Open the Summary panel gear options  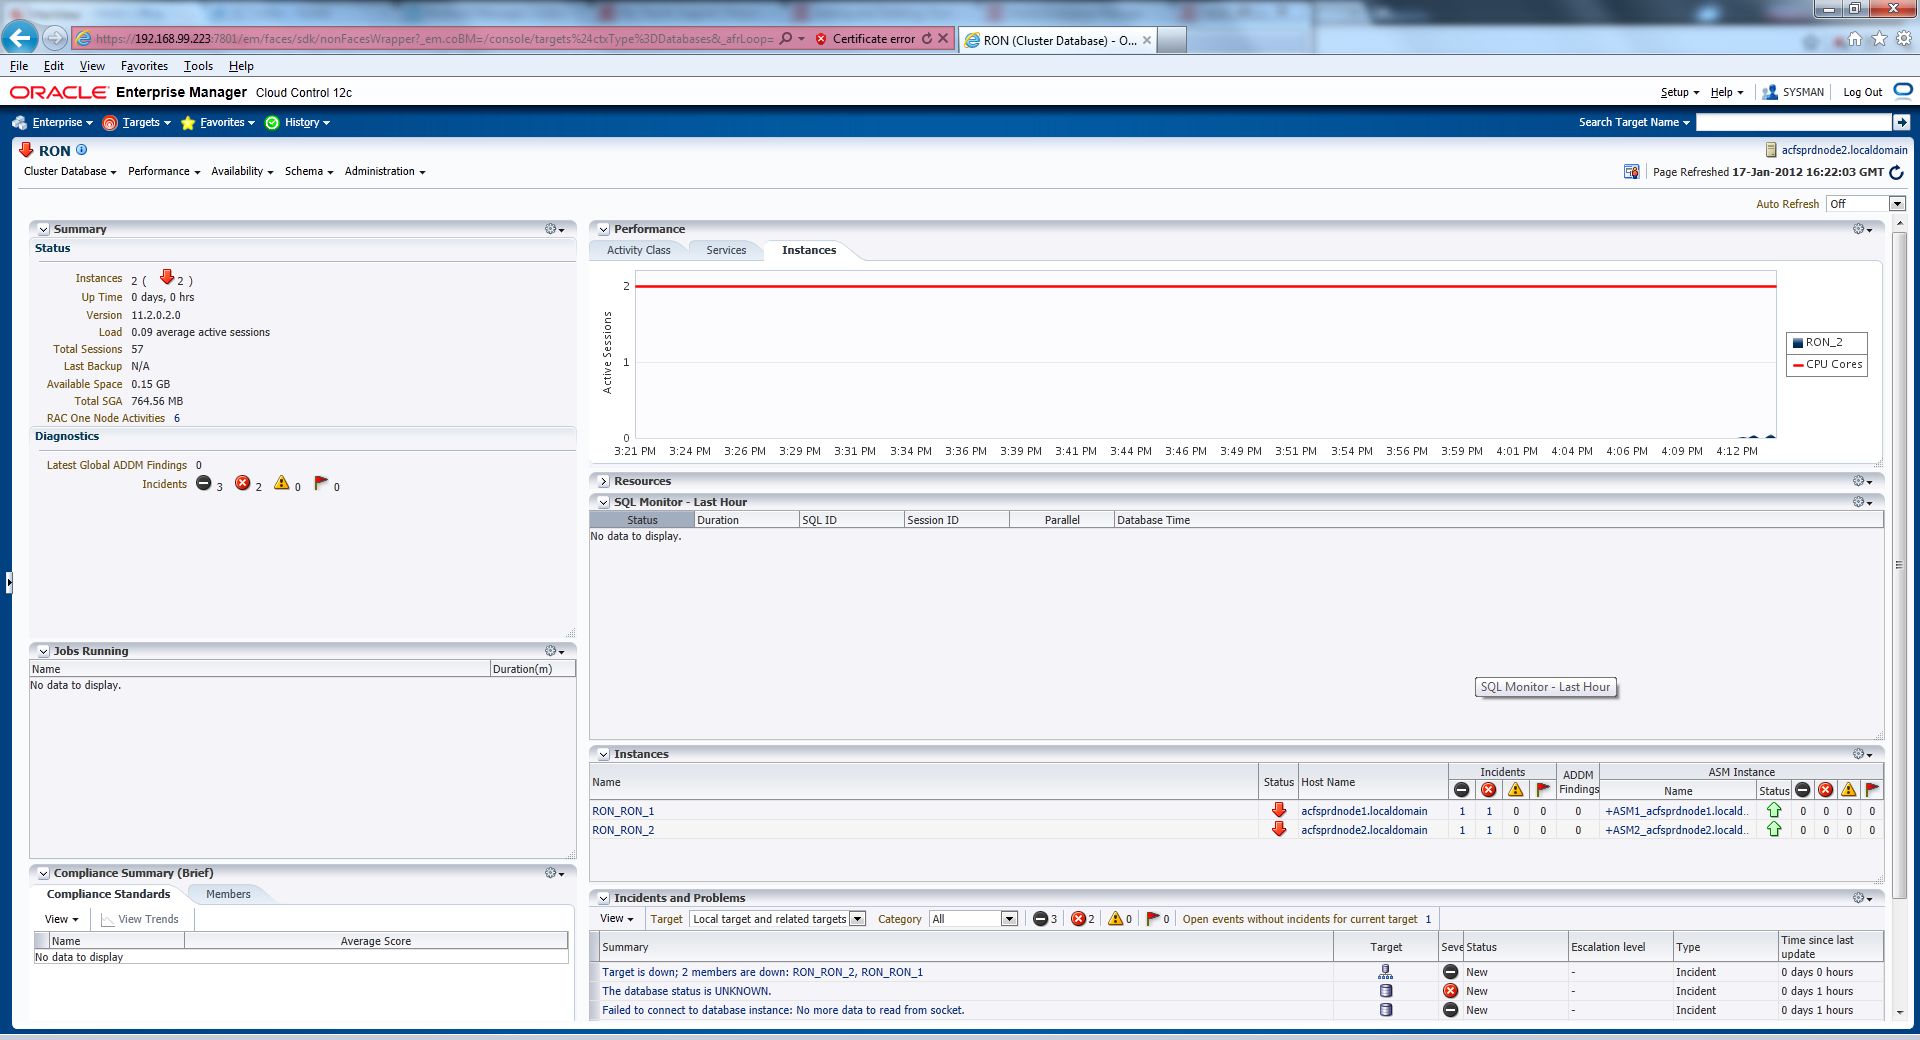point(553,229)
